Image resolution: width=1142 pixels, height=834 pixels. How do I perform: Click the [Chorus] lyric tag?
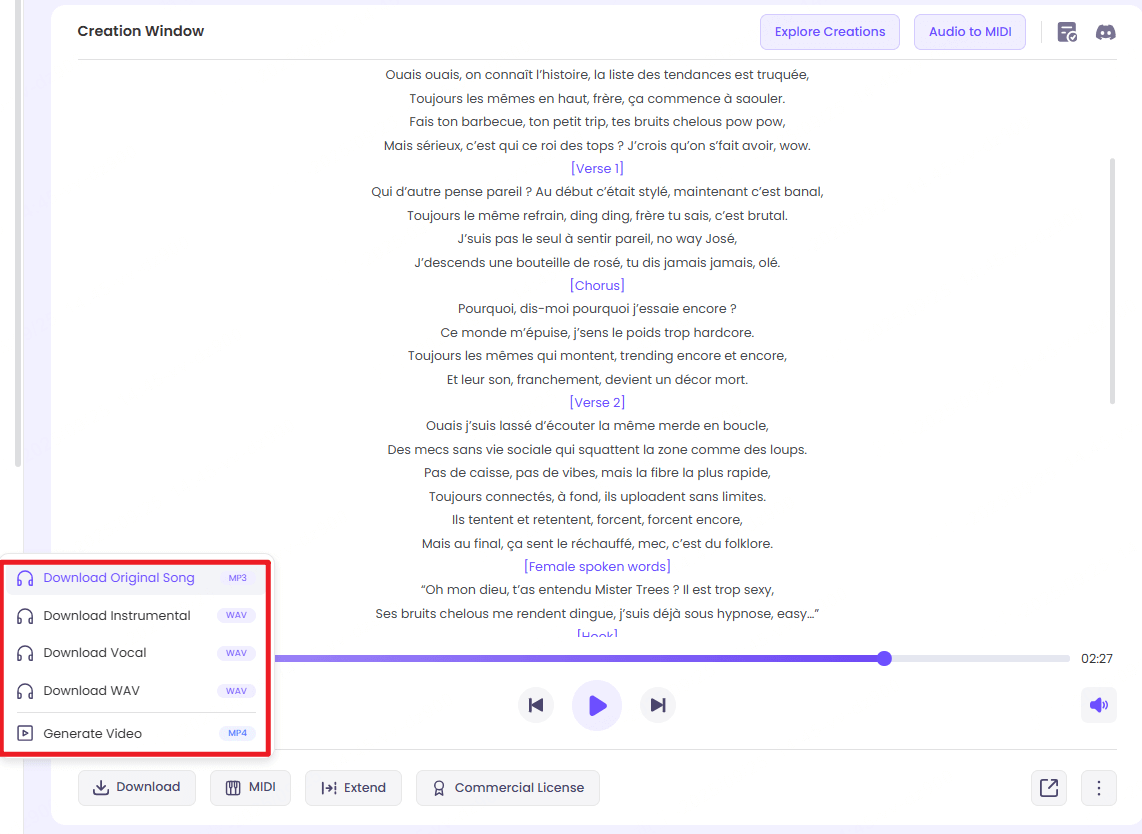coord(597,286)
